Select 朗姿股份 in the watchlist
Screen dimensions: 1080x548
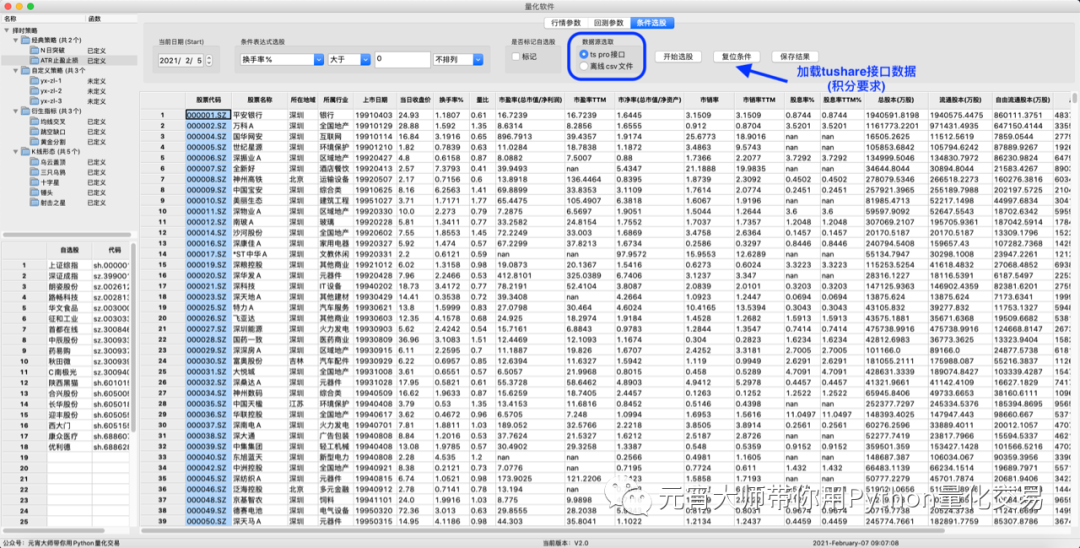[x=69, y=286]
